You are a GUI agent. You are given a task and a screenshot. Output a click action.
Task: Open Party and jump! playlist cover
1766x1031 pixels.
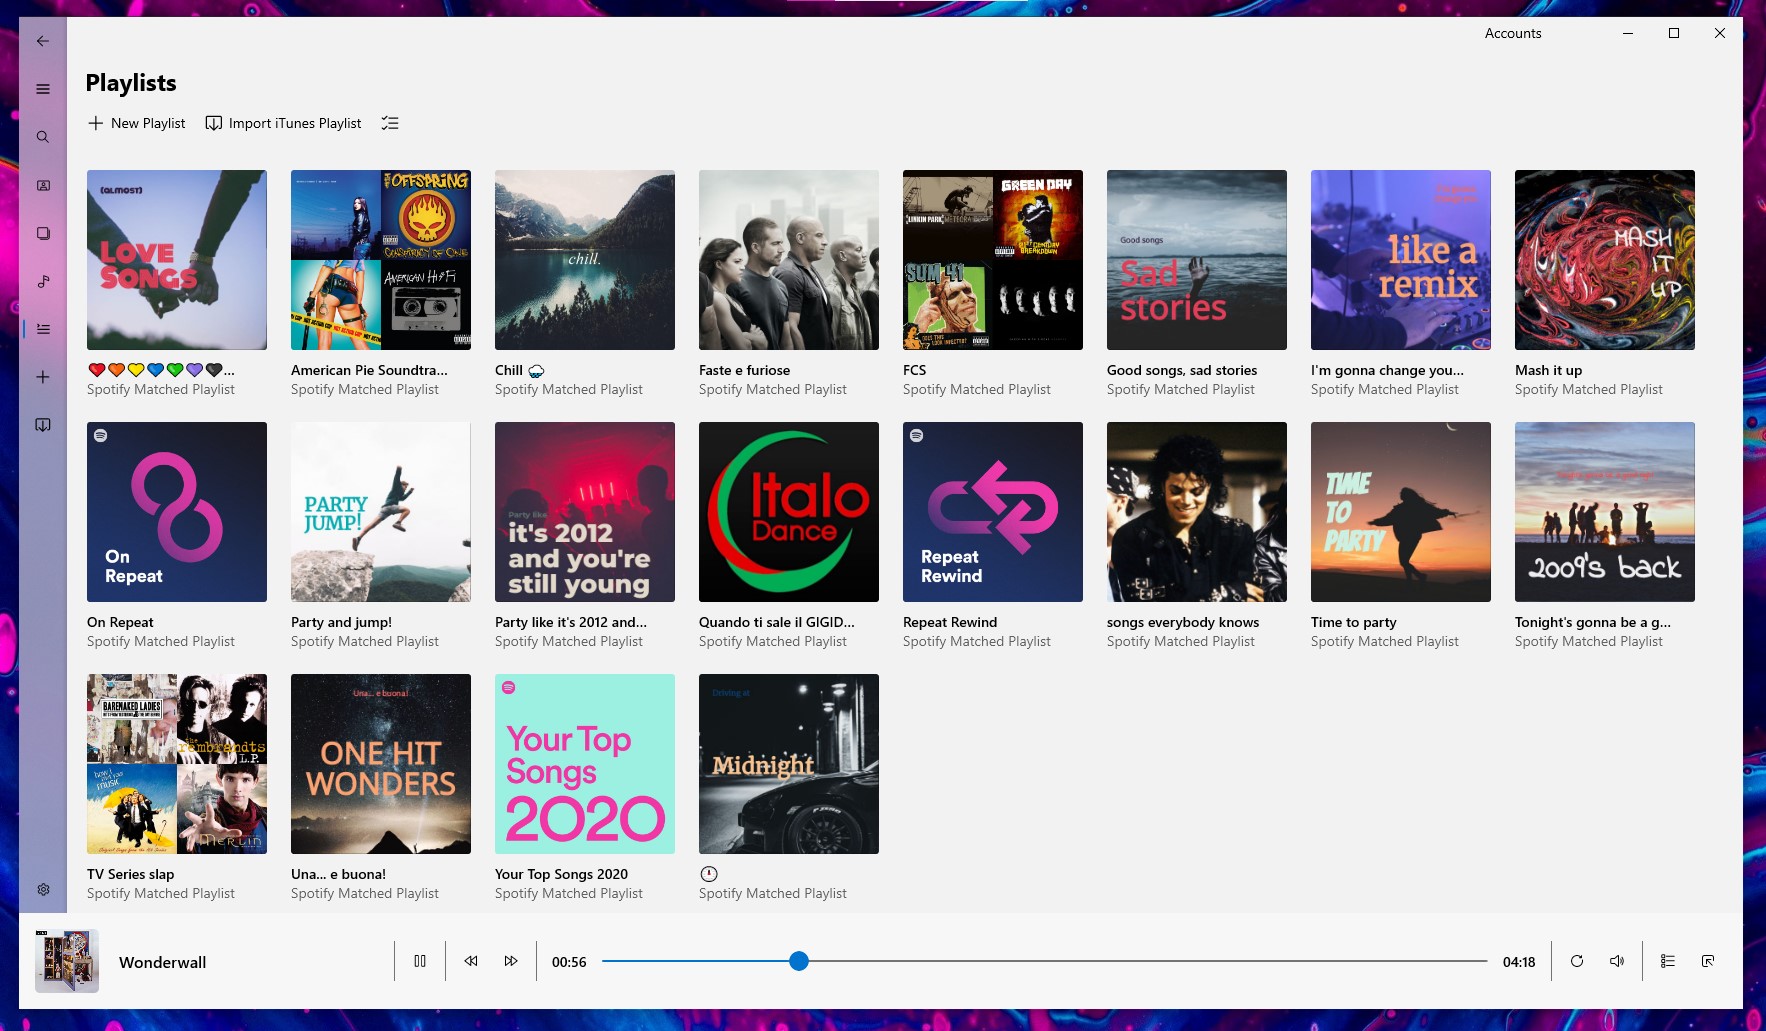(x=381, y=512)
